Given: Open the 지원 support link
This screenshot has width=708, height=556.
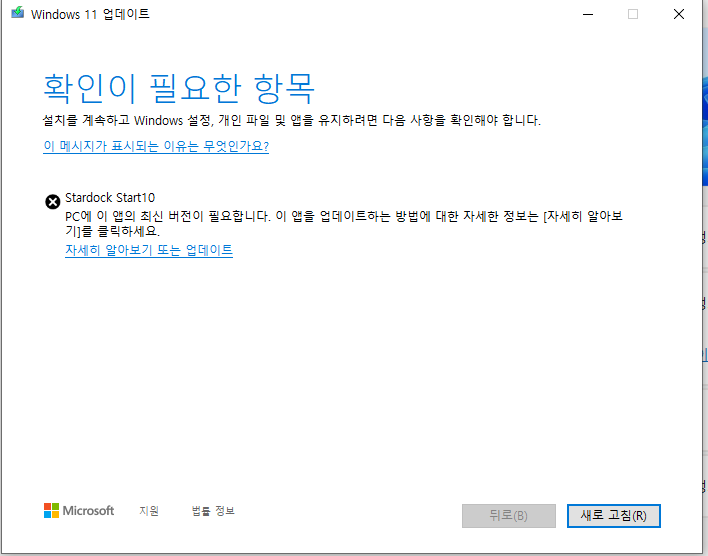Looking at the screenshot, I should pos(149,511).
